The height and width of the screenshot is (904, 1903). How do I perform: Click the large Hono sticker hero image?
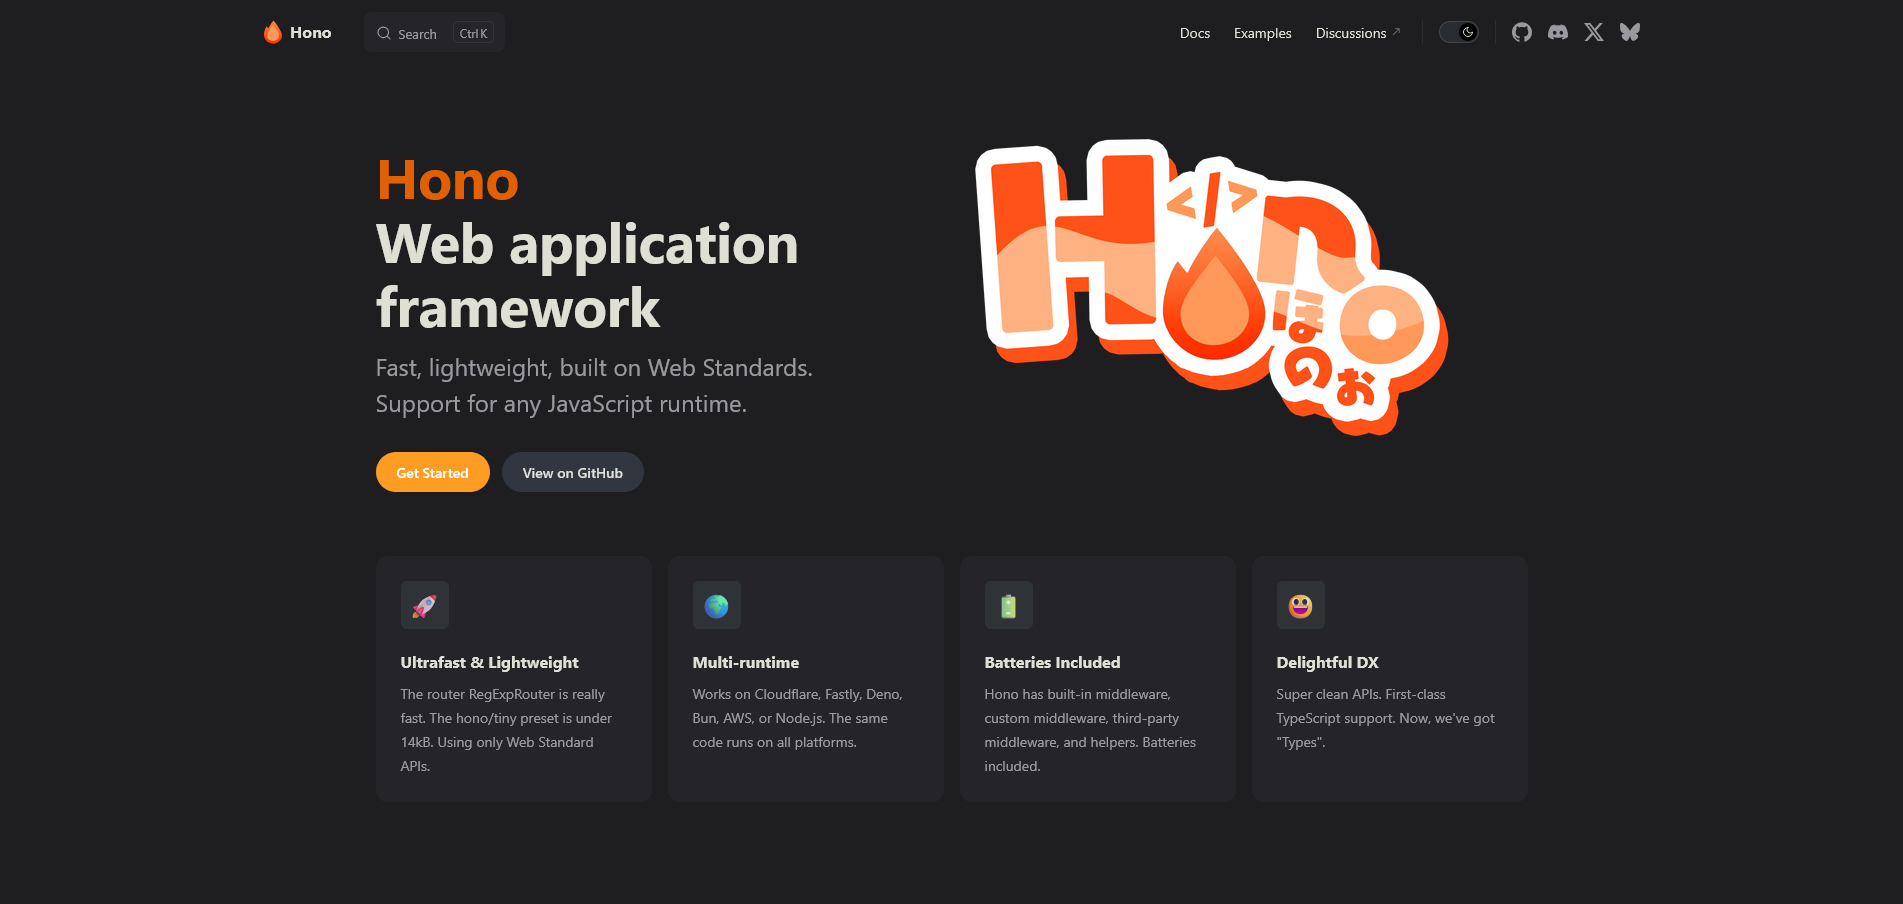click(1210, 285)
